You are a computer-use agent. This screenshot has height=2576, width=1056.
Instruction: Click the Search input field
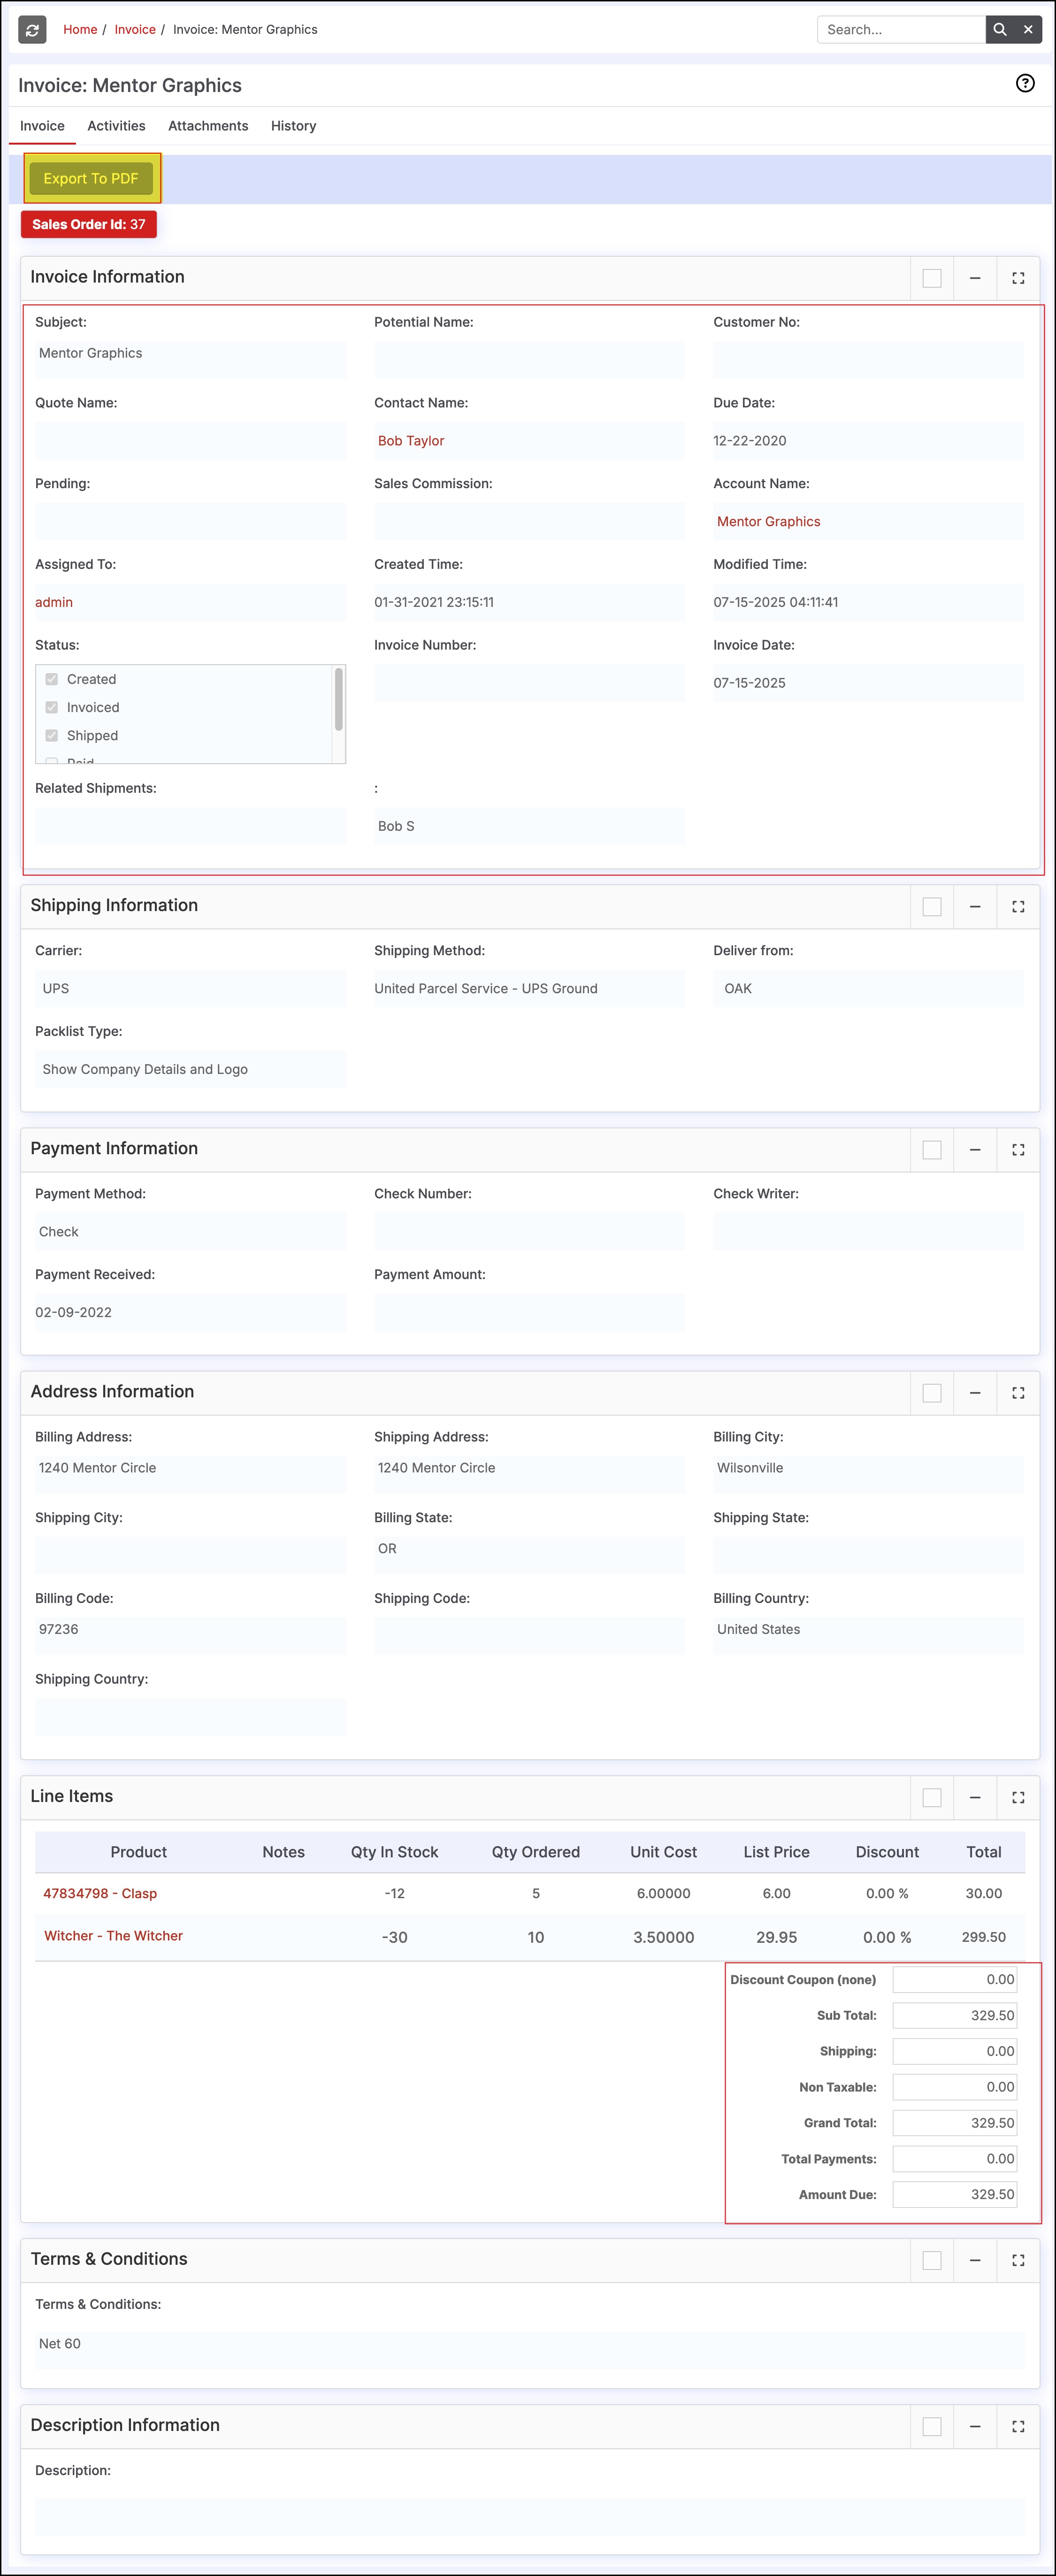click(901, 30)
